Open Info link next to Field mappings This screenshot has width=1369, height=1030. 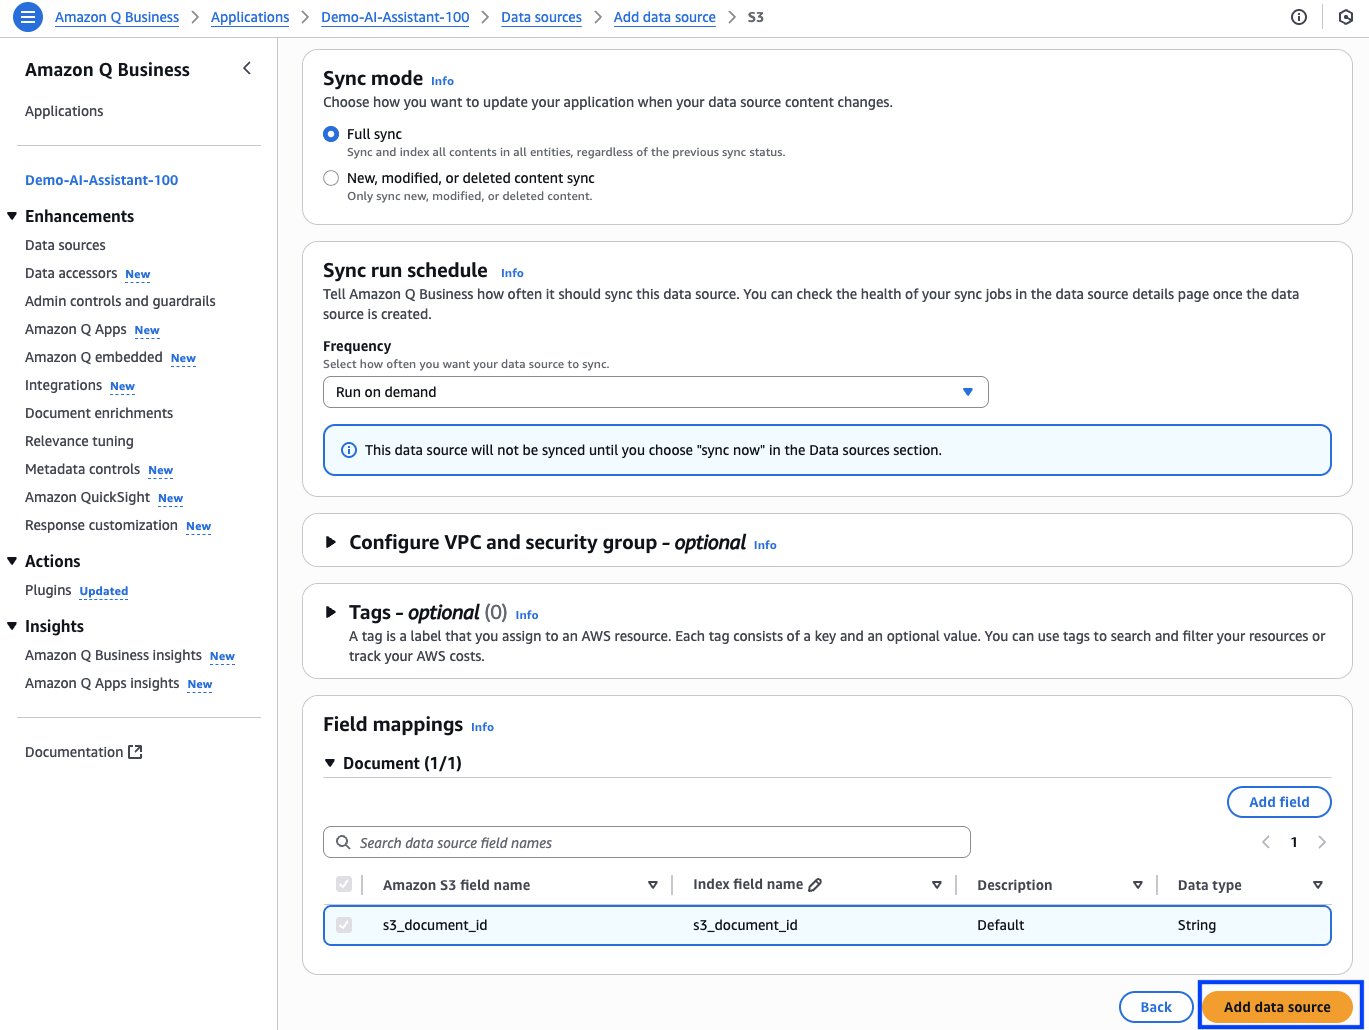[482, 727]
